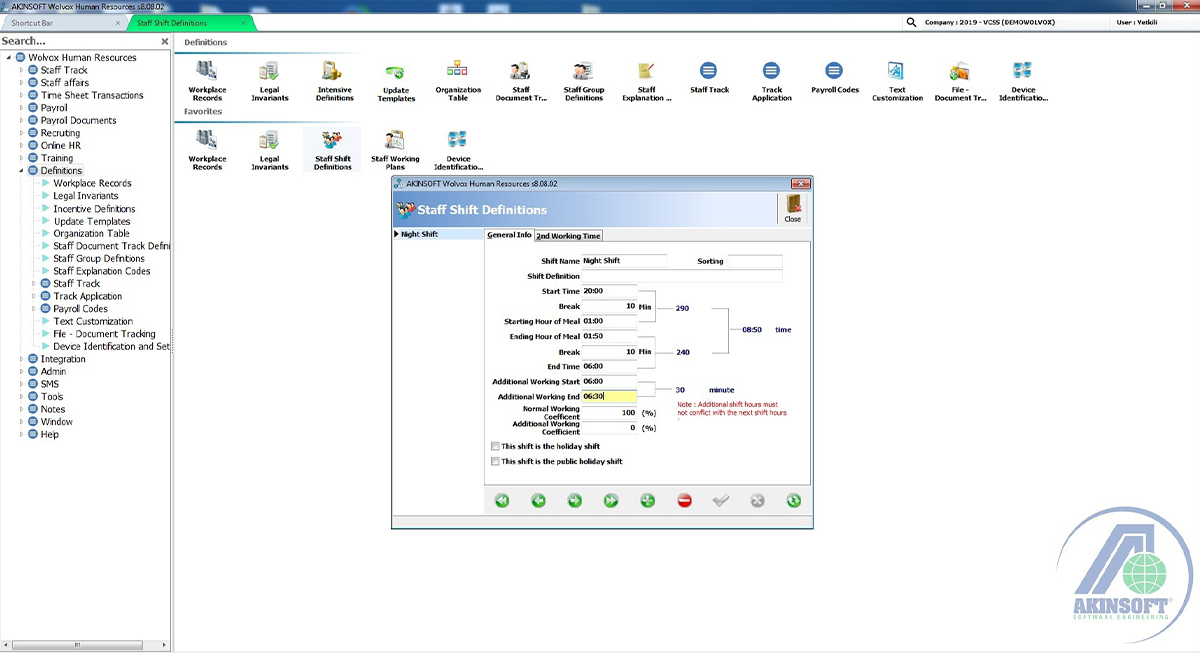Select Organization Table in tree
This screenshot has width=1200, height=653.
click(92, 234)
